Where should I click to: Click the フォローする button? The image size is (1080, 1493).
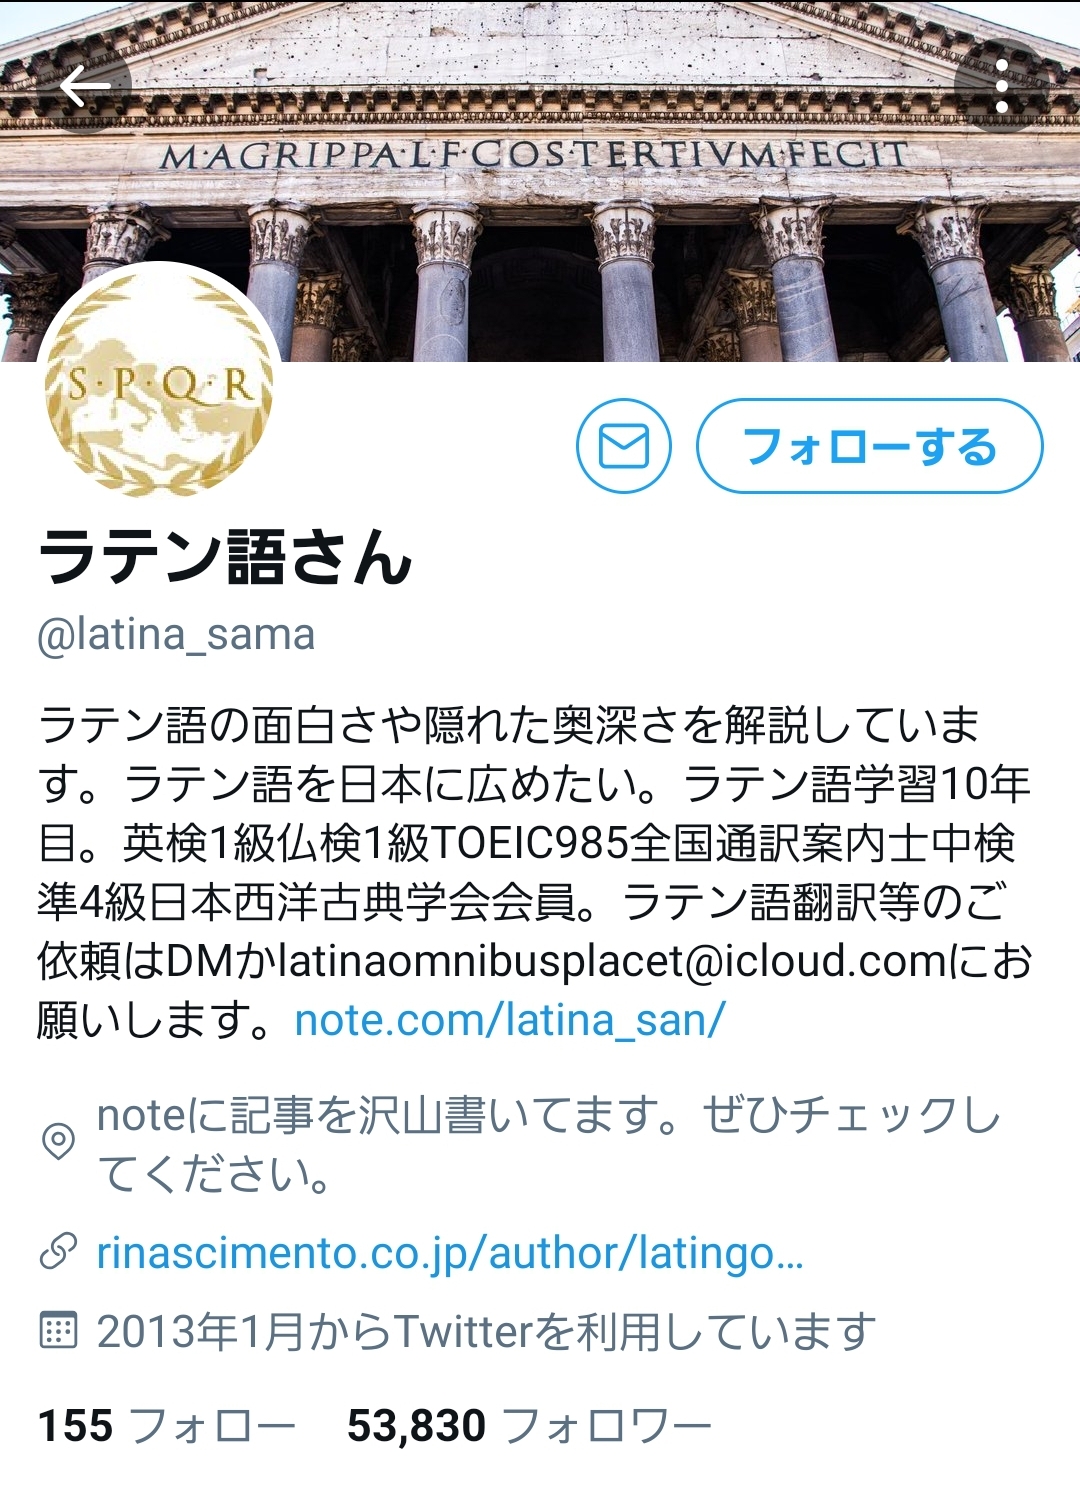pyautogui.click(x=869, y=446)
